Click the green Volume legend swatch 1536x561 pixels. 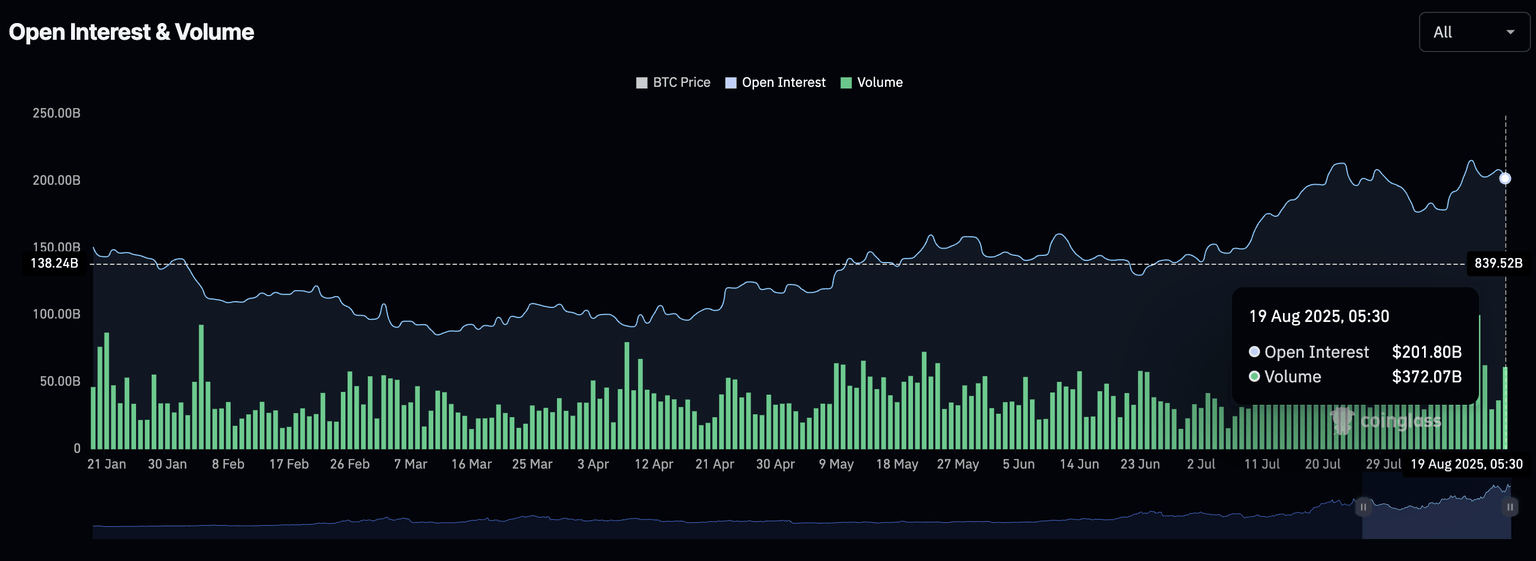[x=846, y=83]
